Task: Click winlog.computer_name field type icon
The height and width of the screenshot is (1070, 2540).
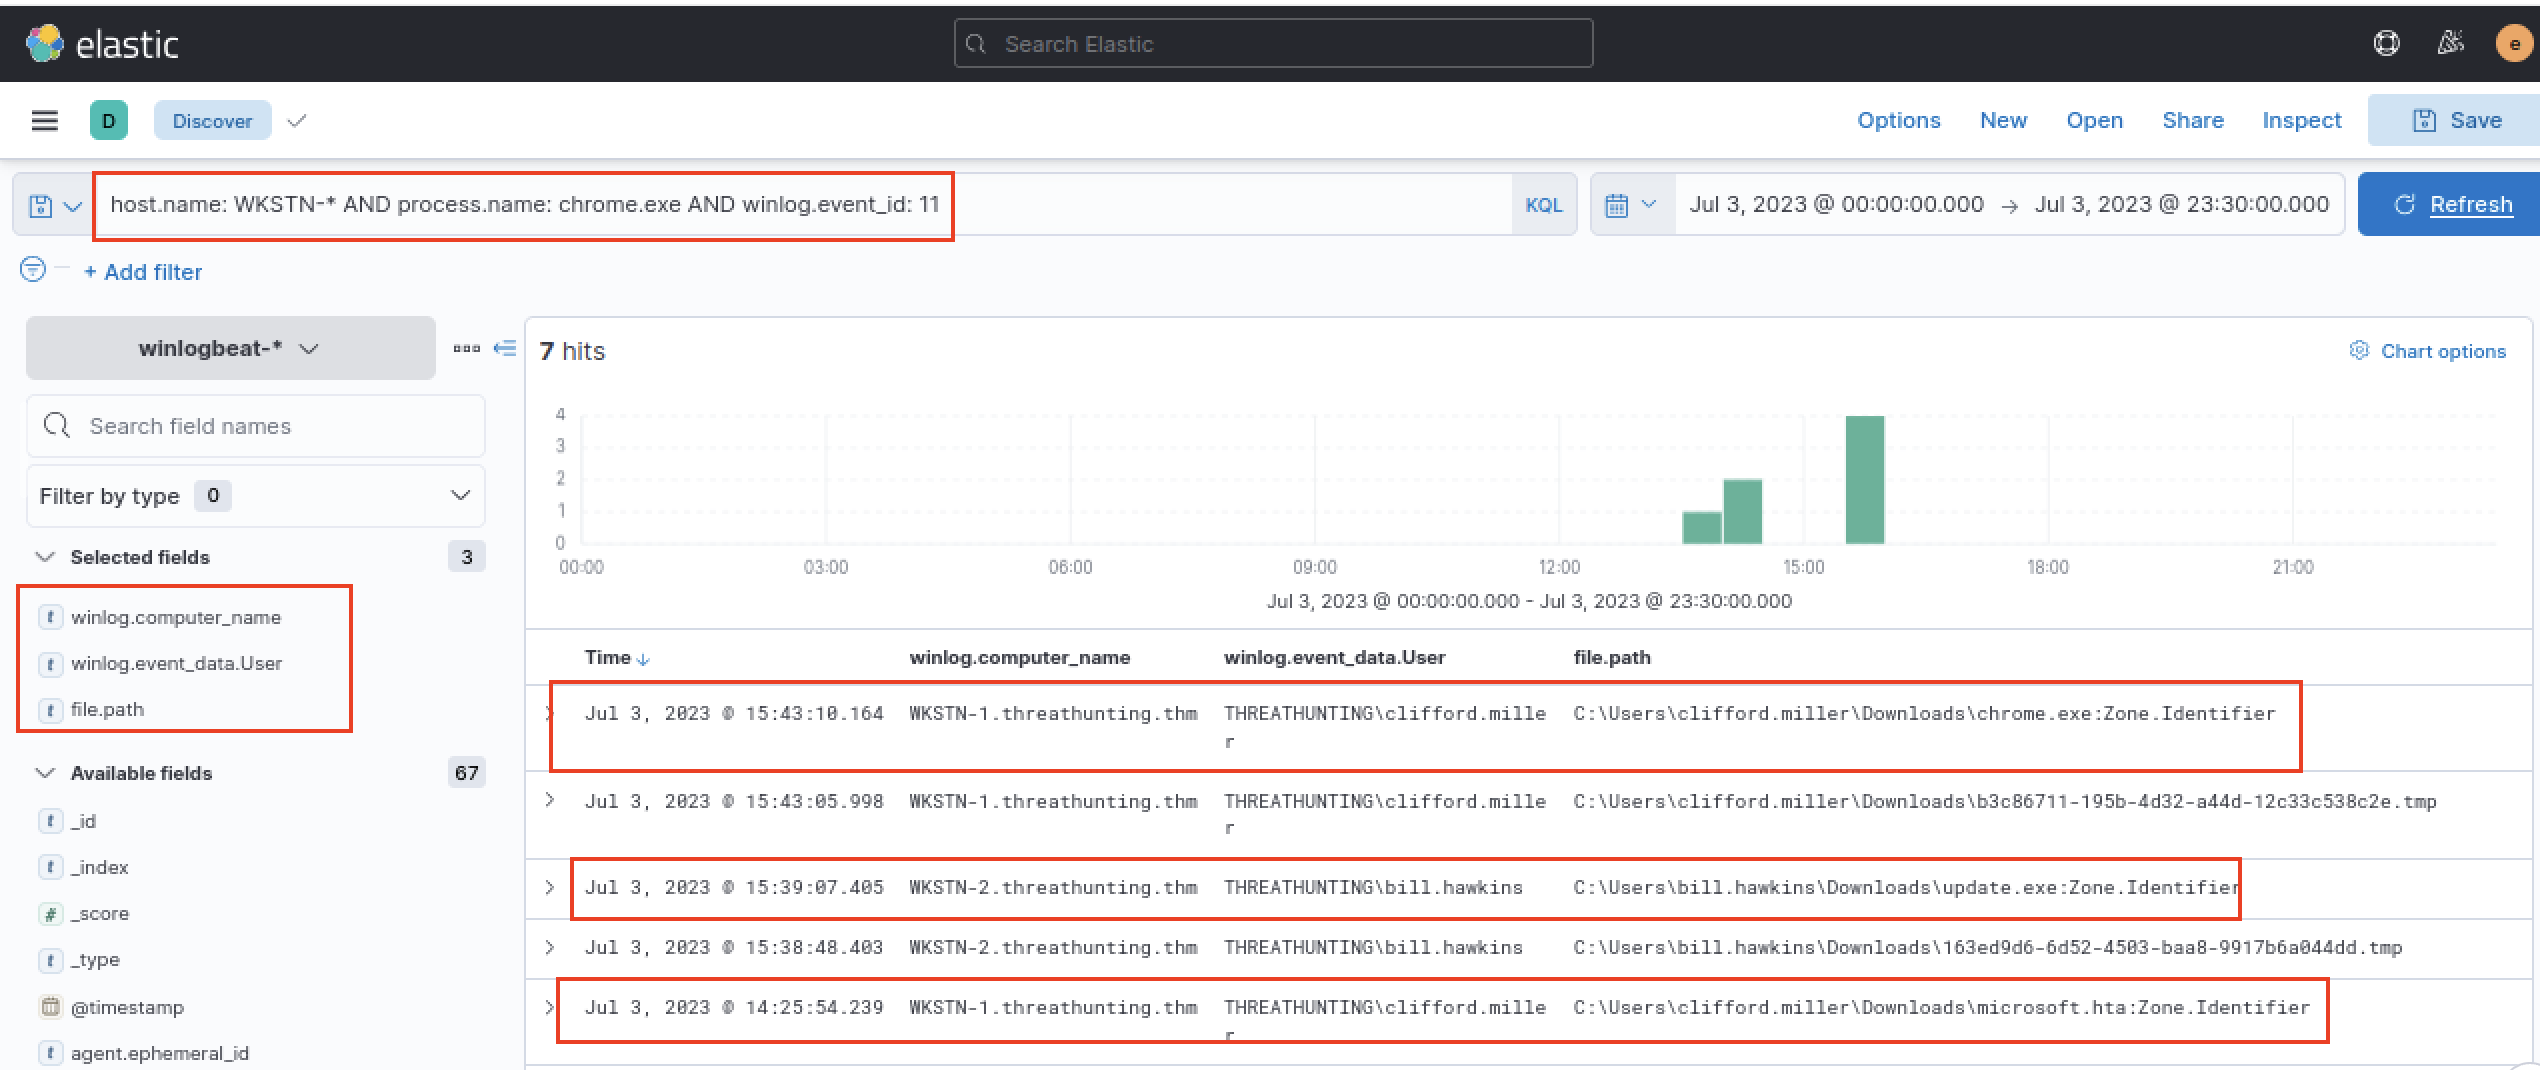Action: pos(50,617)
